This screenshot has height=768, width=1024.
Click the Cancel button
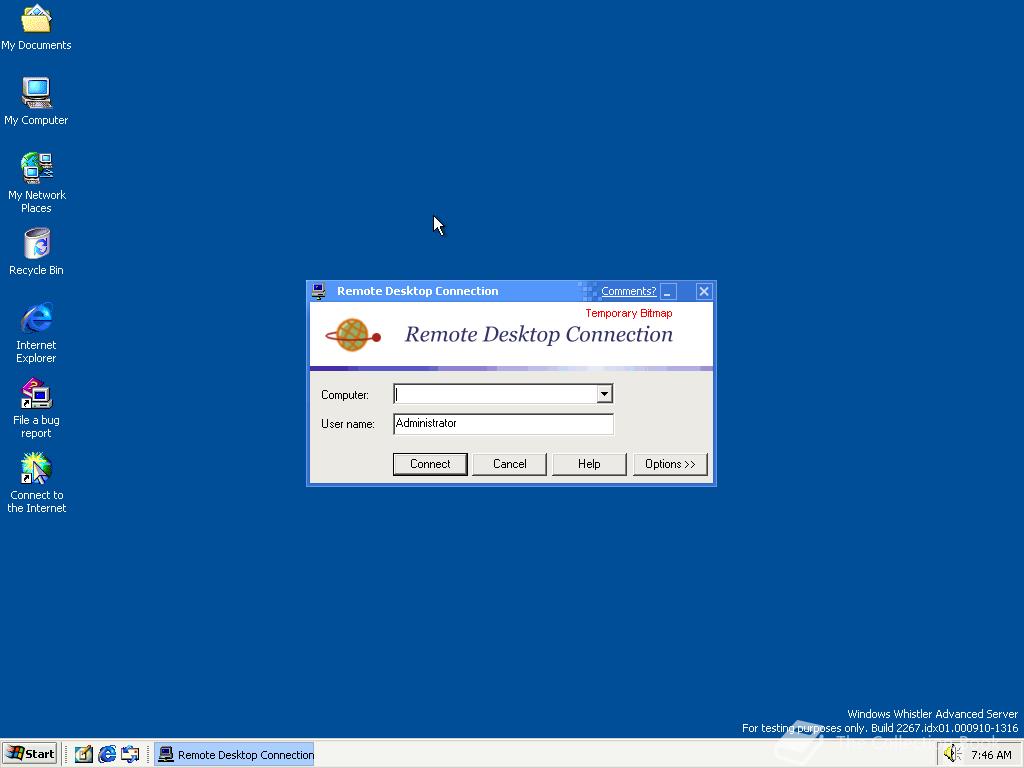point(509,464)
